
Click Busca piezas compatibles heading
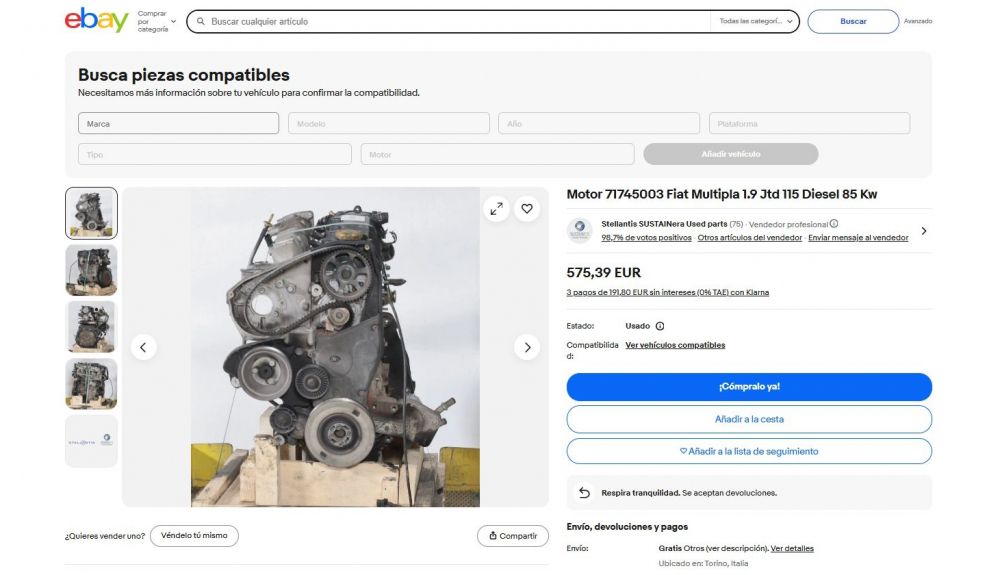click(x=184, y=75)
